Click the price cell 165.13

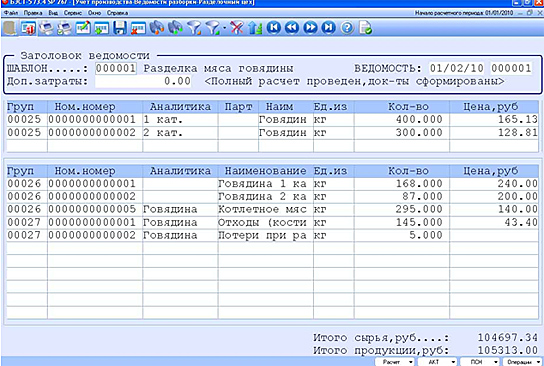click(494, 120)
